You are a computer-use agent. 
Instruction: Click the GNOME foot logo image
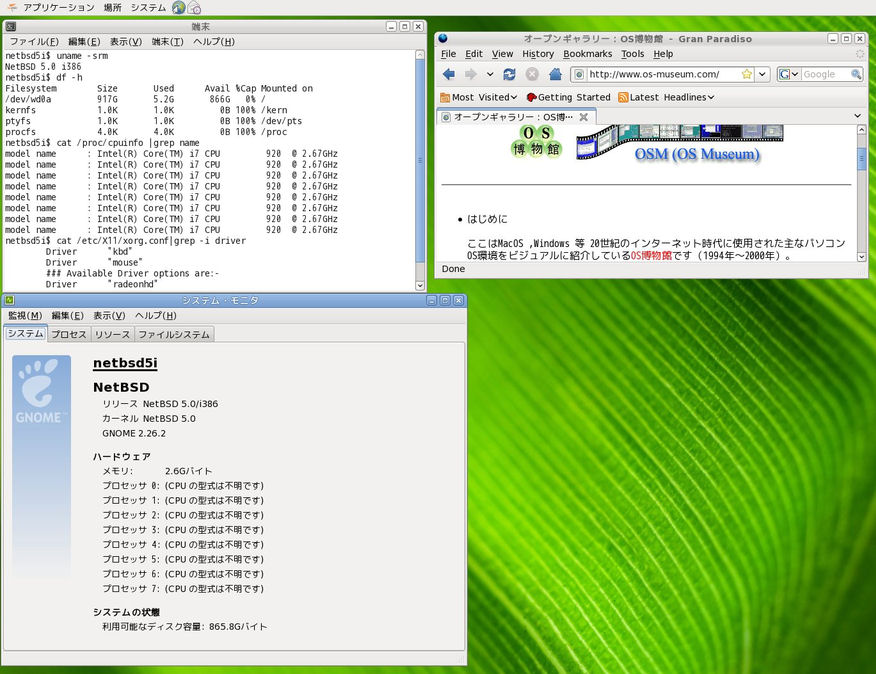coord(41,391)
